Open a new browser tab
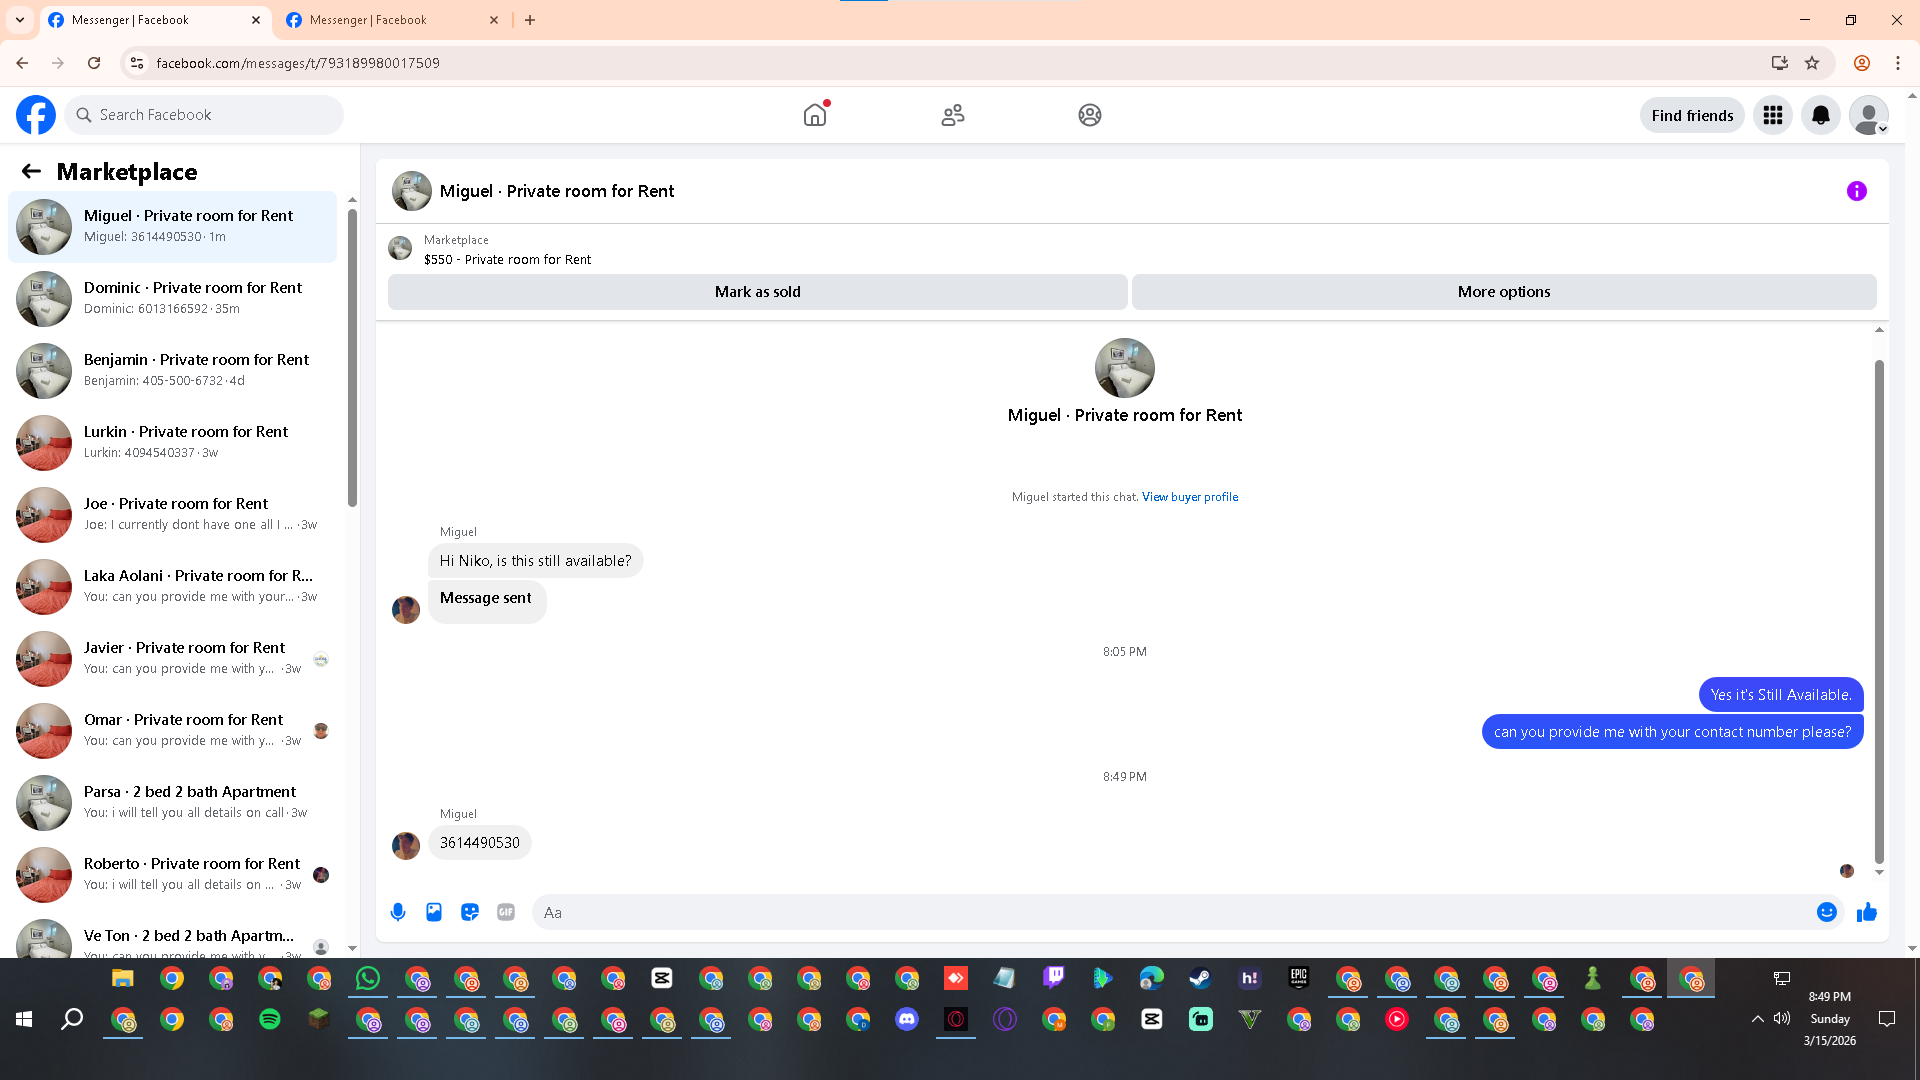Screen dimensions: 1920x1080 530,20
